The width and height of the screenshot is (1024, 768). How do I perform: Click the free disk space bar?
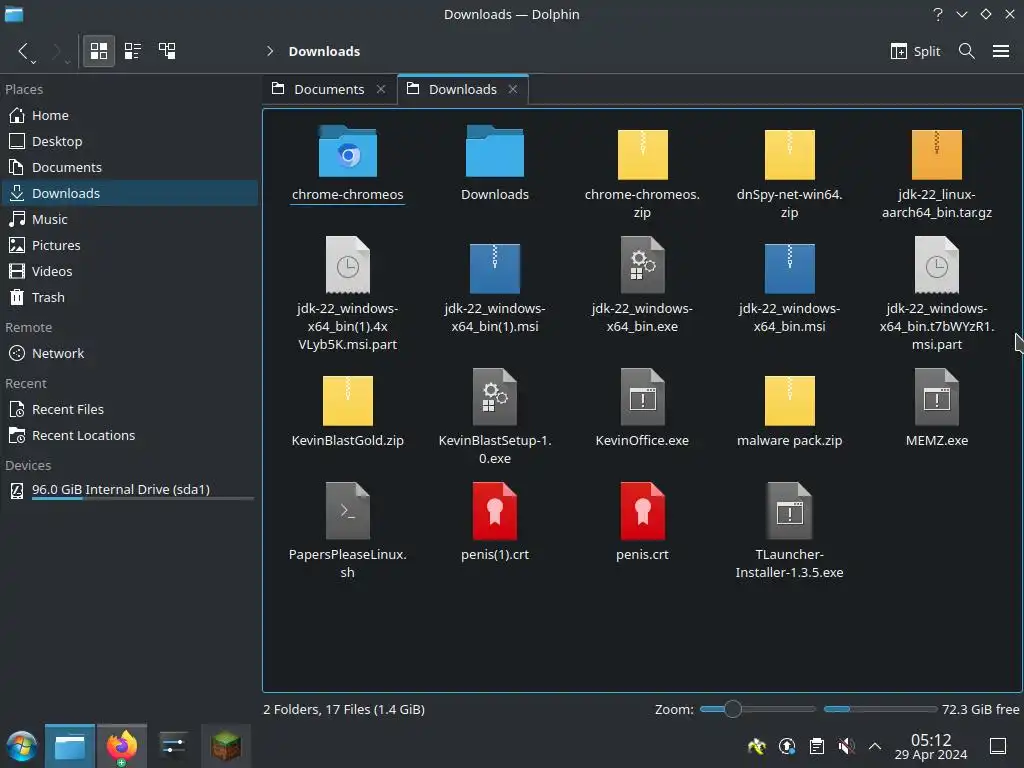click(880, 709)
